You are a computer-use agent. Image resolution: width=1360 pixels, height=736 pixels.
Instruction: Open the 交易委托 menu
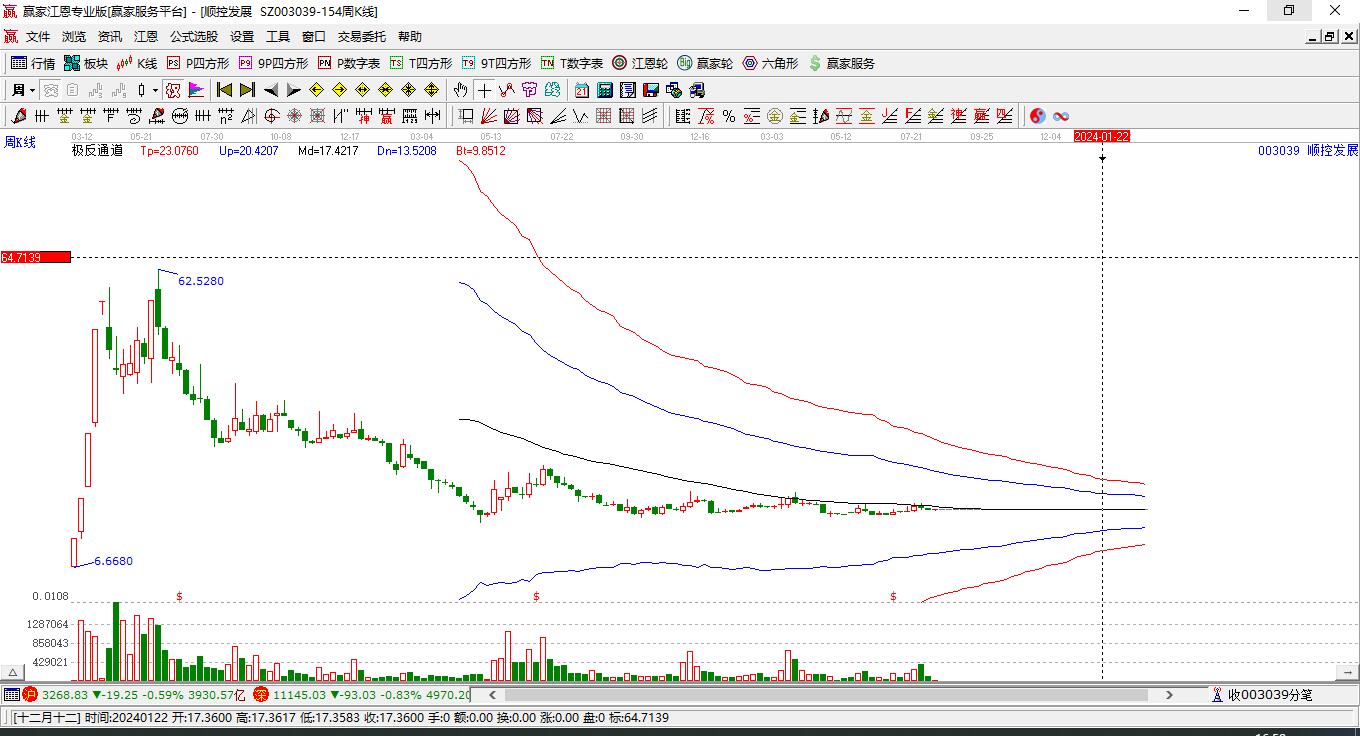[x=362, y=37]
